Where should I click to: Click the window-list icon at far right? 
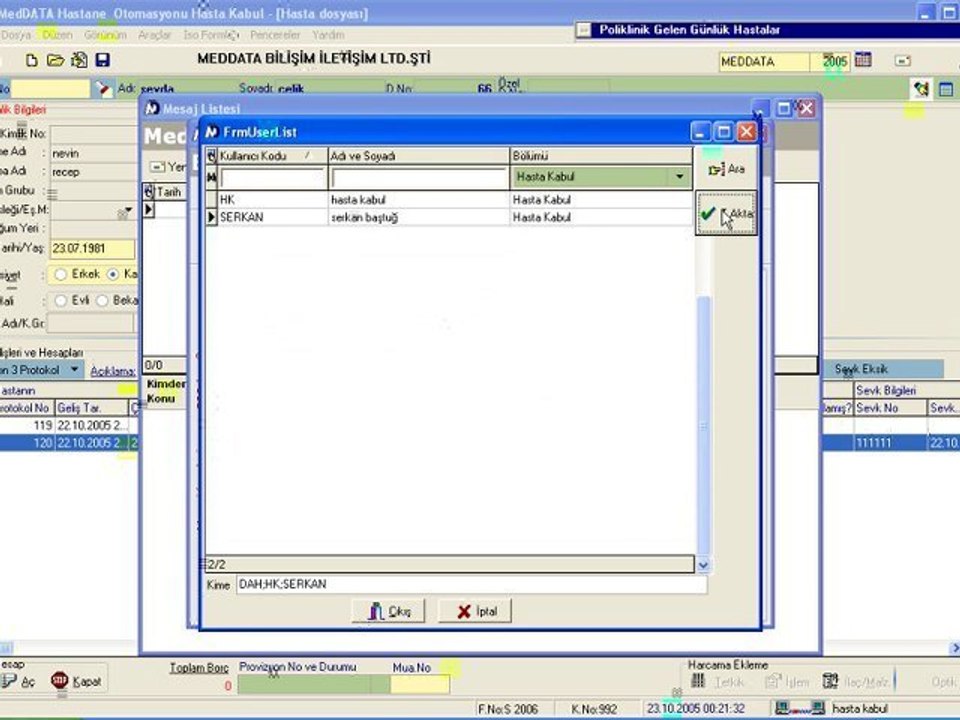tap(946, 89)
